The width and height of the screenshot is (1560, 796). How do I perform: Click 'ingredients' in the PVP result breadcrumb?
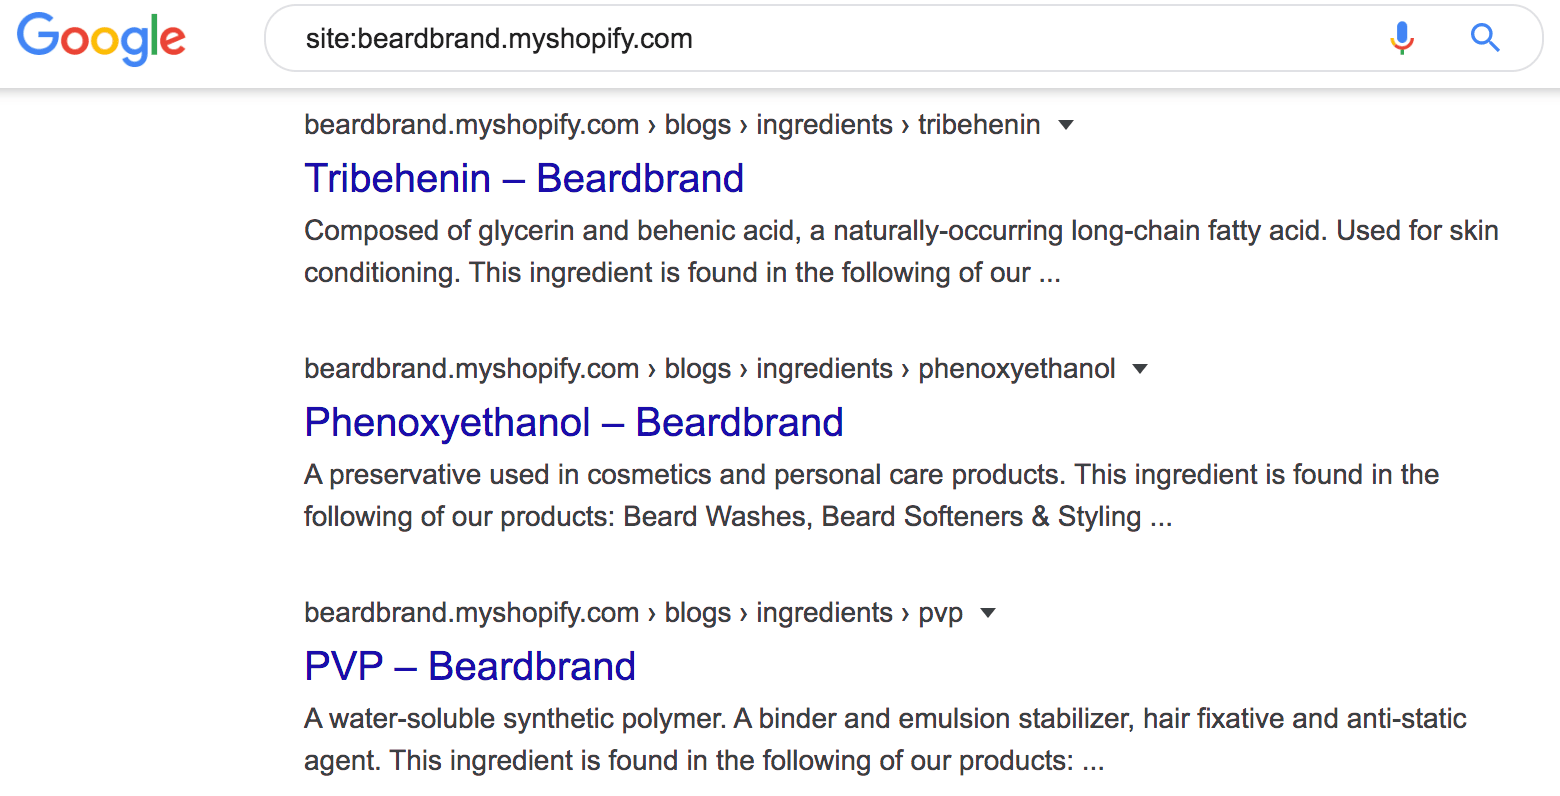tap(824, 613)
